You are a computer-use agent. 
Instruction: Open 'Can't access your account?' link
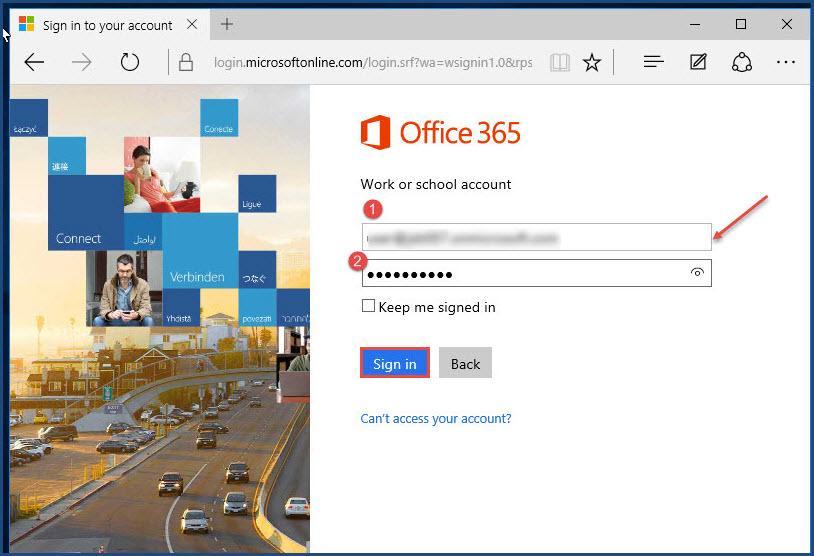436,418
